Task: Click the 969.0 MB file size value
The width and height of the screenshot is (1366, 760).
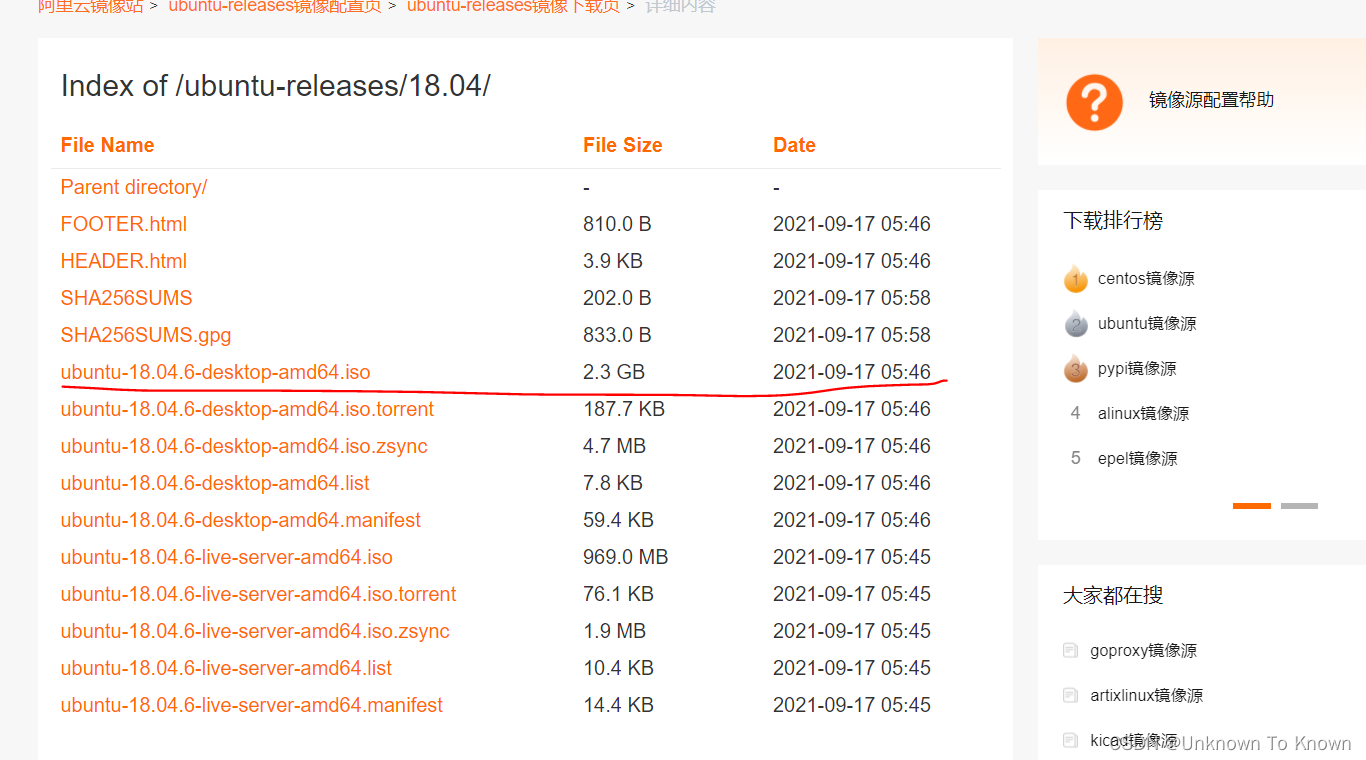Action: click(x=626, y=557)
